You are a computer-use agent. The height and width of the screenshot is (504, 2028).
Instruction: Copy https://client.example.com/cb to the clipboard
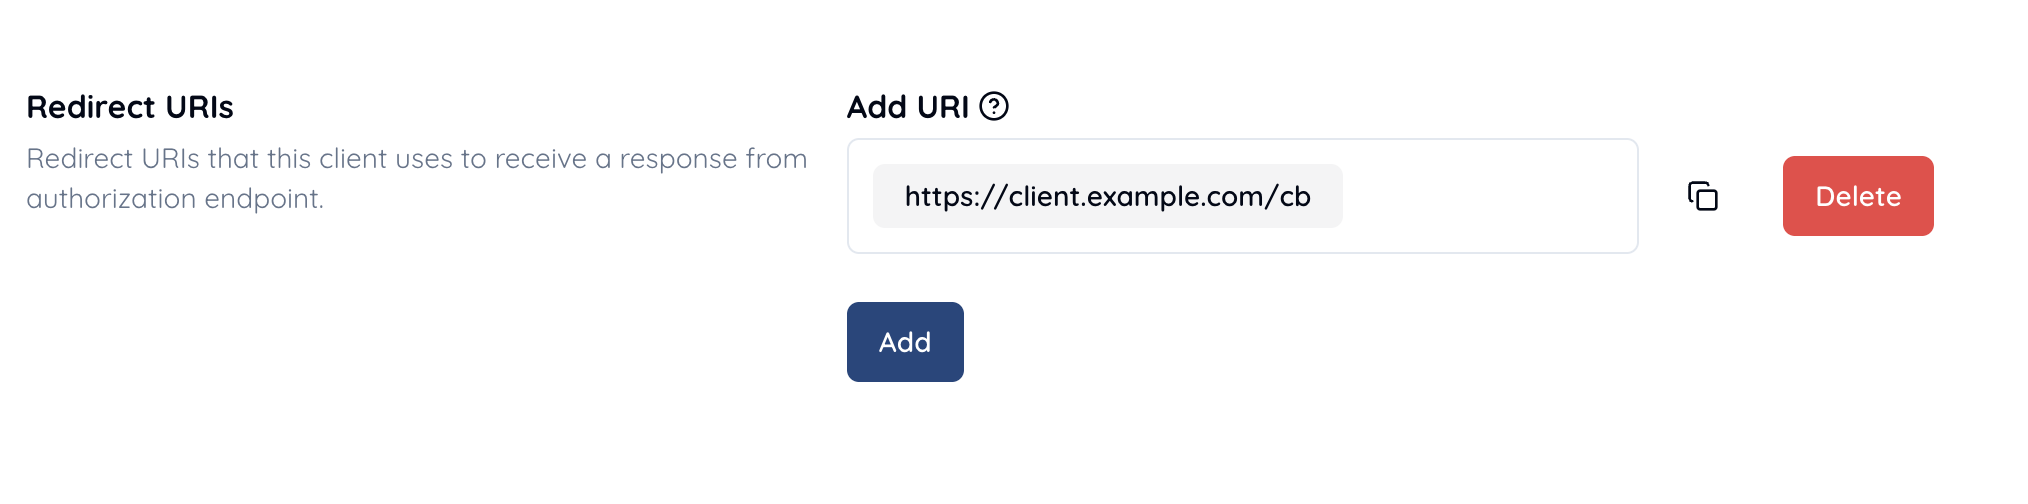tap(1702, 196)
